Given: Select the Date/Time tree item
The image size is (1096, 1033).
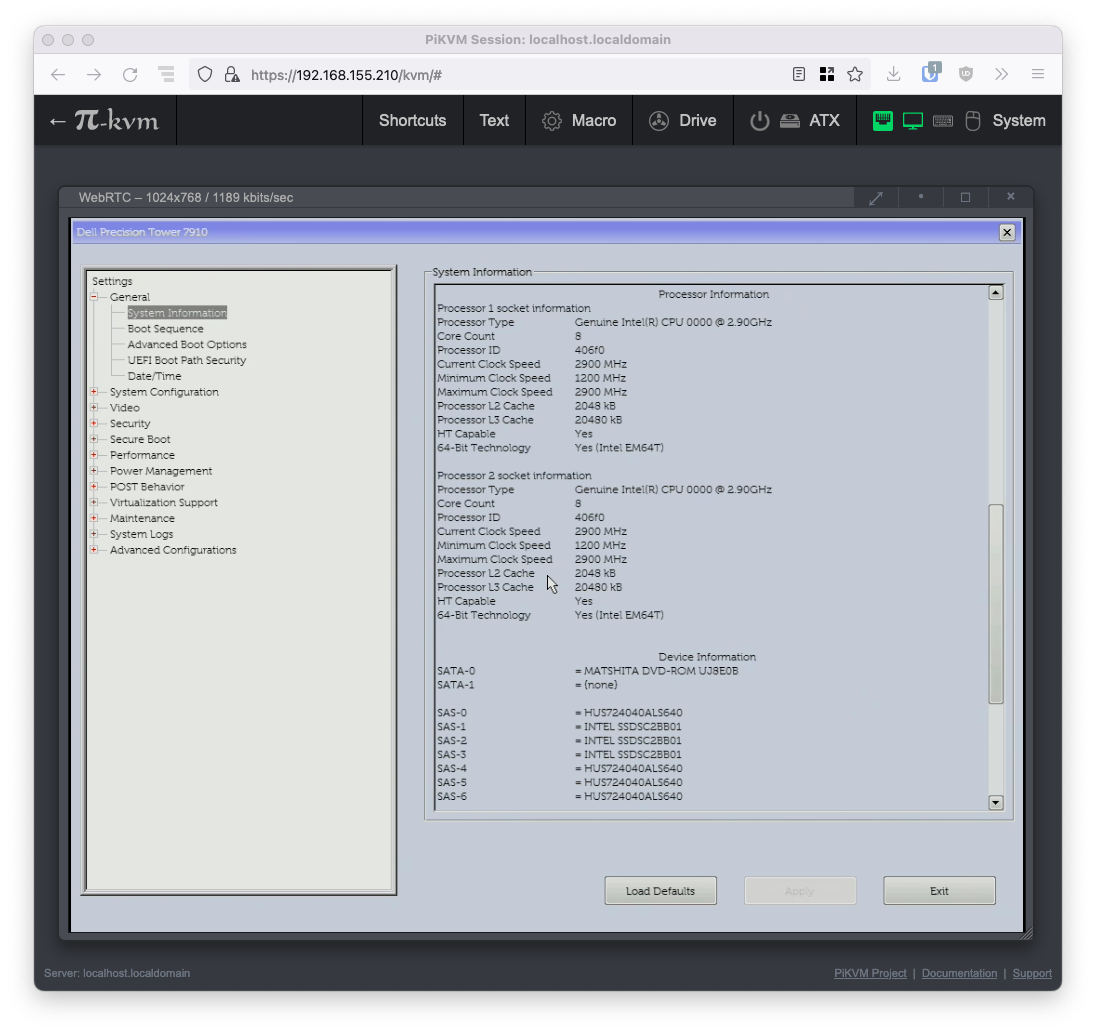Looking at the screenshot, I should pos(154,376).
